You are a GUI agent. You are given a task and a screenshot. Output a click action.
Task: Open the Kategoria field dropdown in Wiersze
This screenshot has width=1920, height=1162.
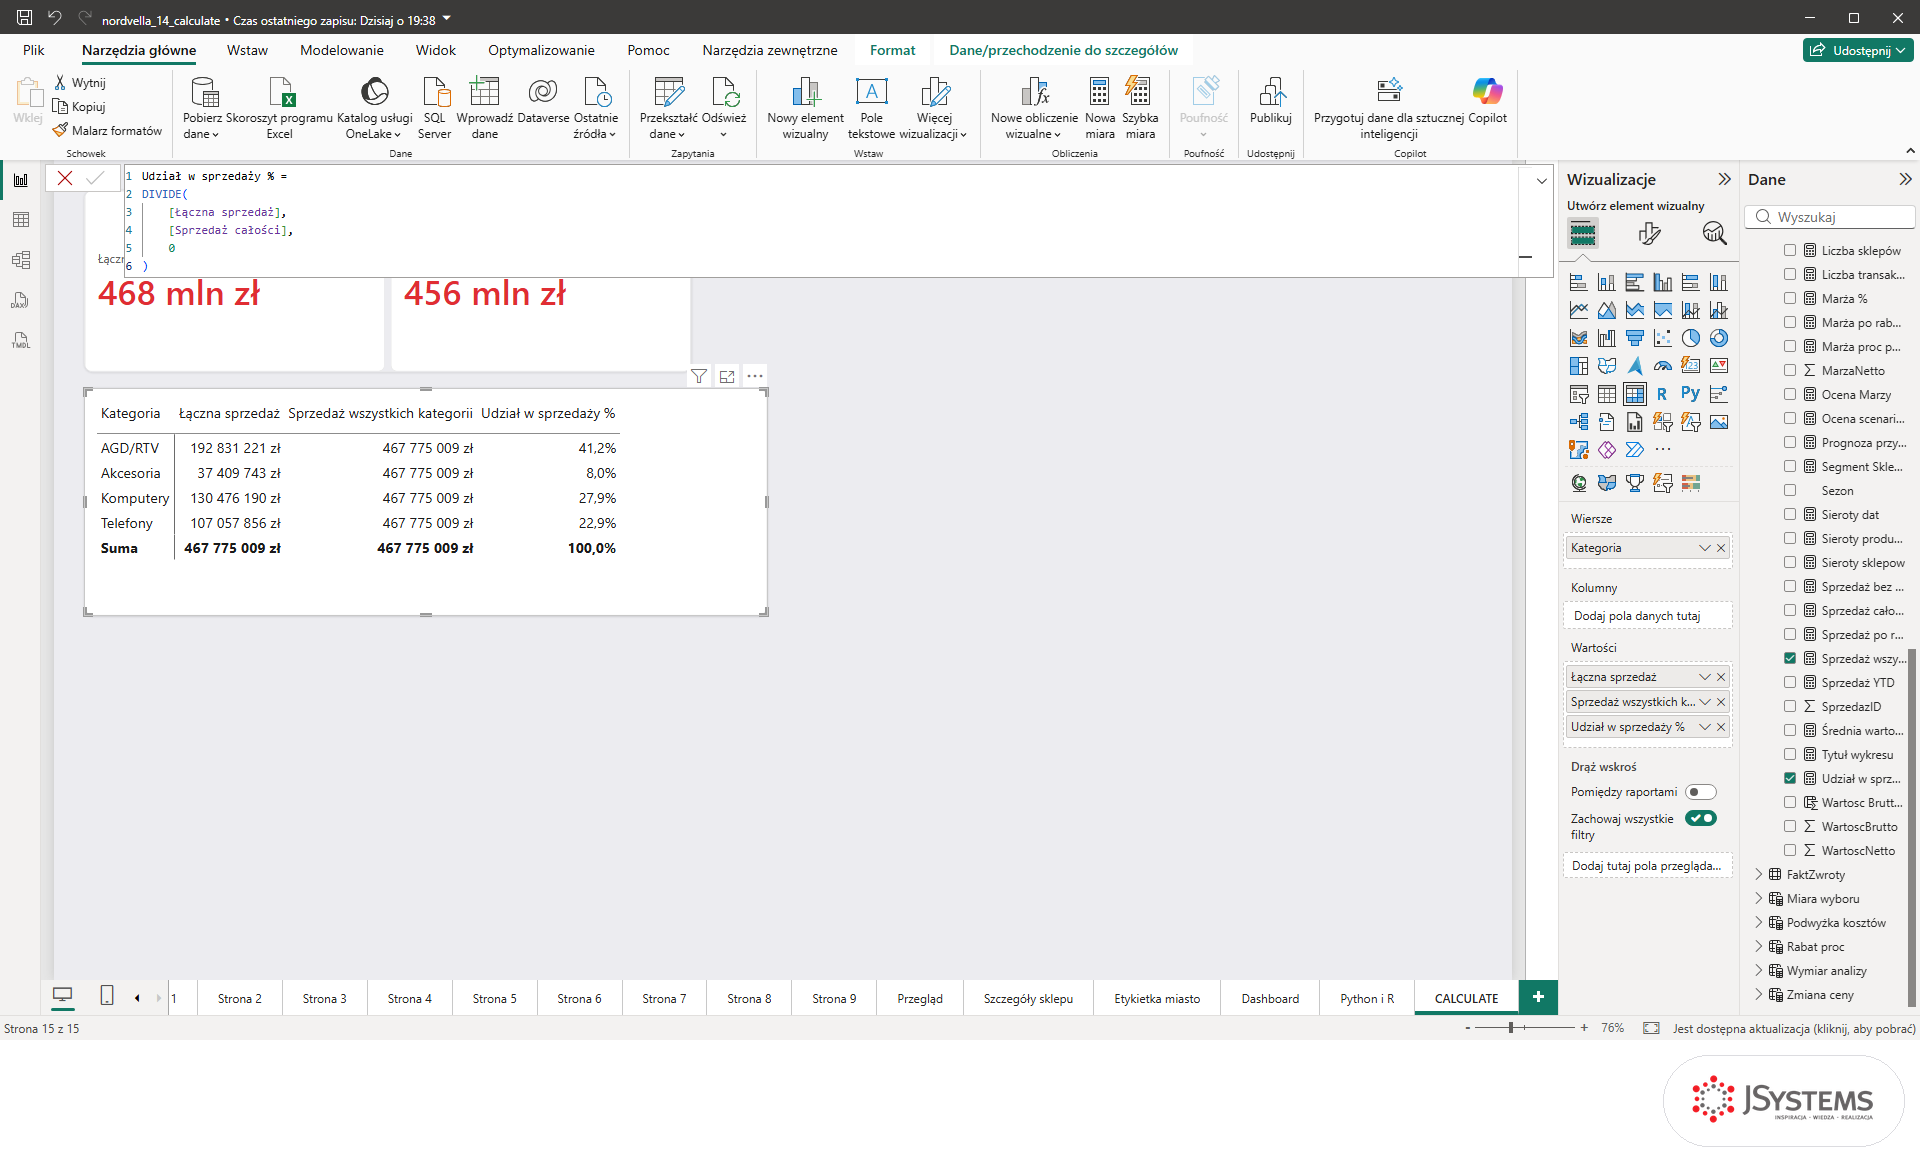1704,548
